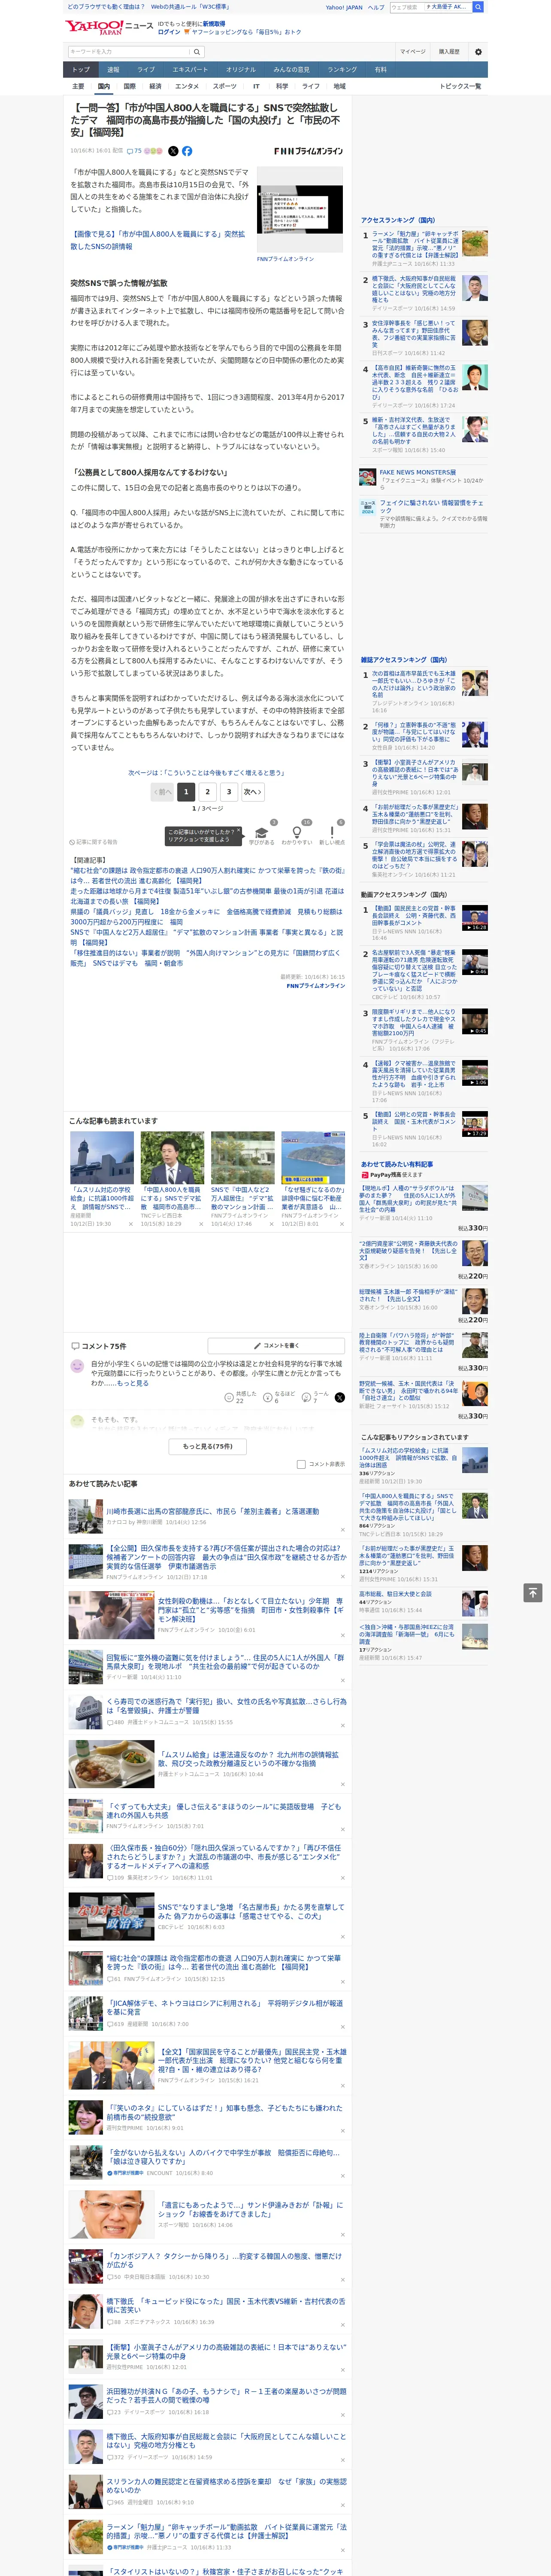Click the なるほど reaction on first comment
551x2576 pixels.
point(279,1397)
